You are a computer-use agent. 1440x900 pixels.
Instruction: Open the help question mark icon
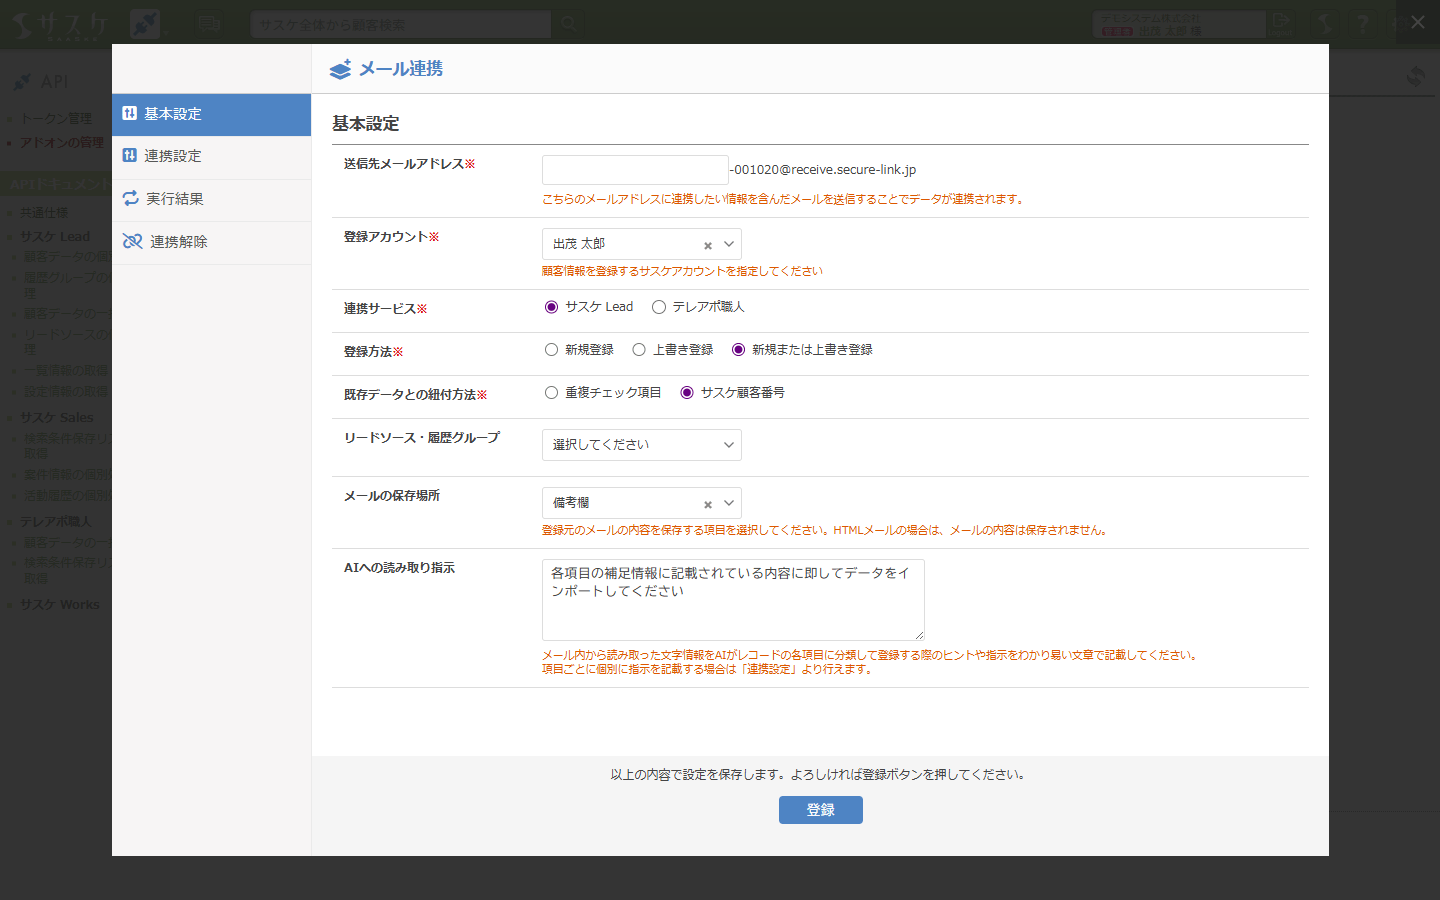pyautogui.click(x=1363, y=22)
